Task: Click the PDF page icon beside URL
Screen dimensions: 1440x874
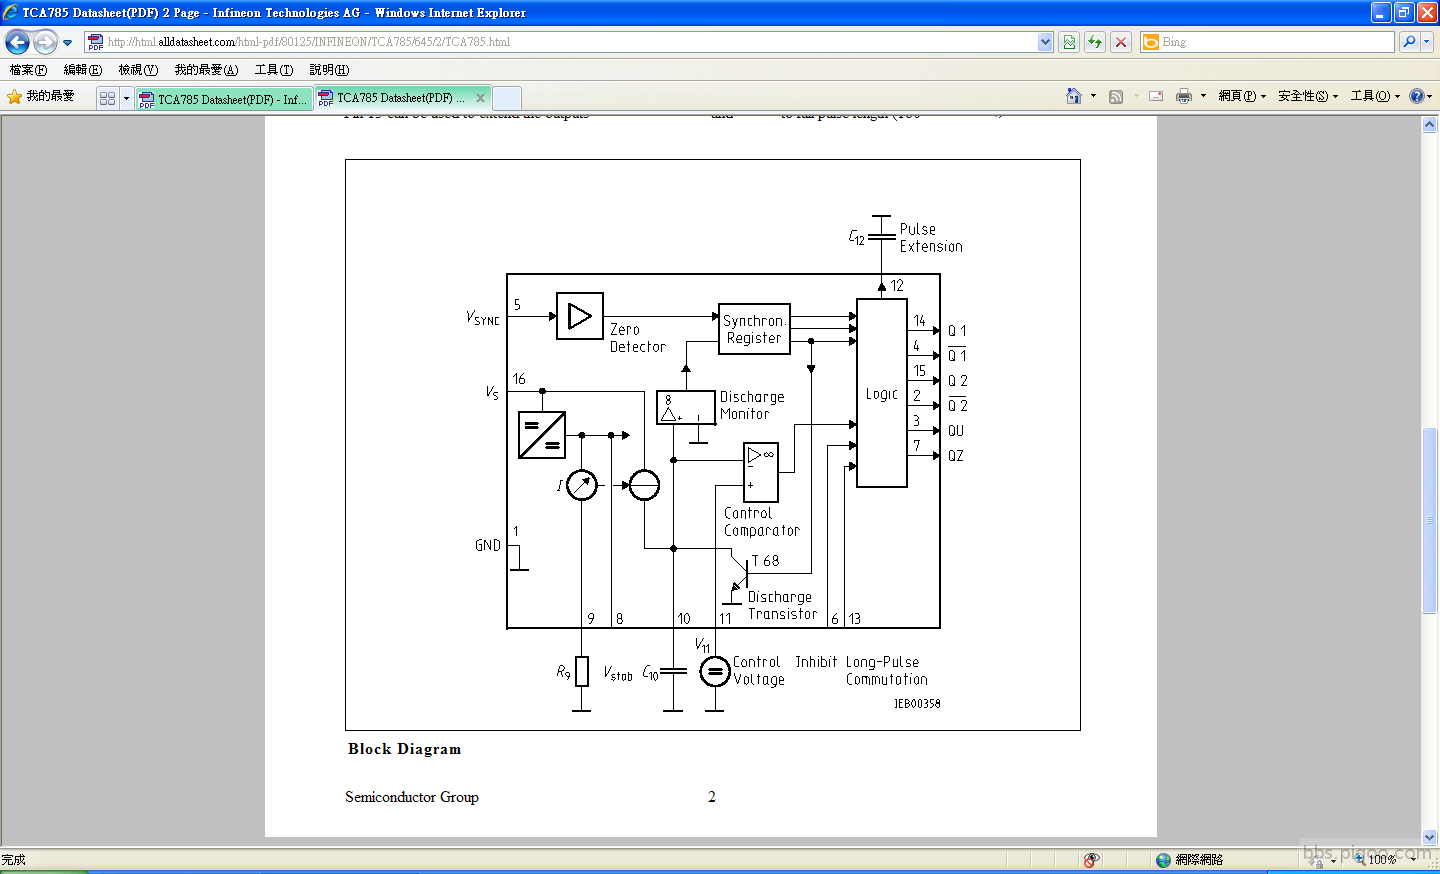Action: click(x=96, y=42)
